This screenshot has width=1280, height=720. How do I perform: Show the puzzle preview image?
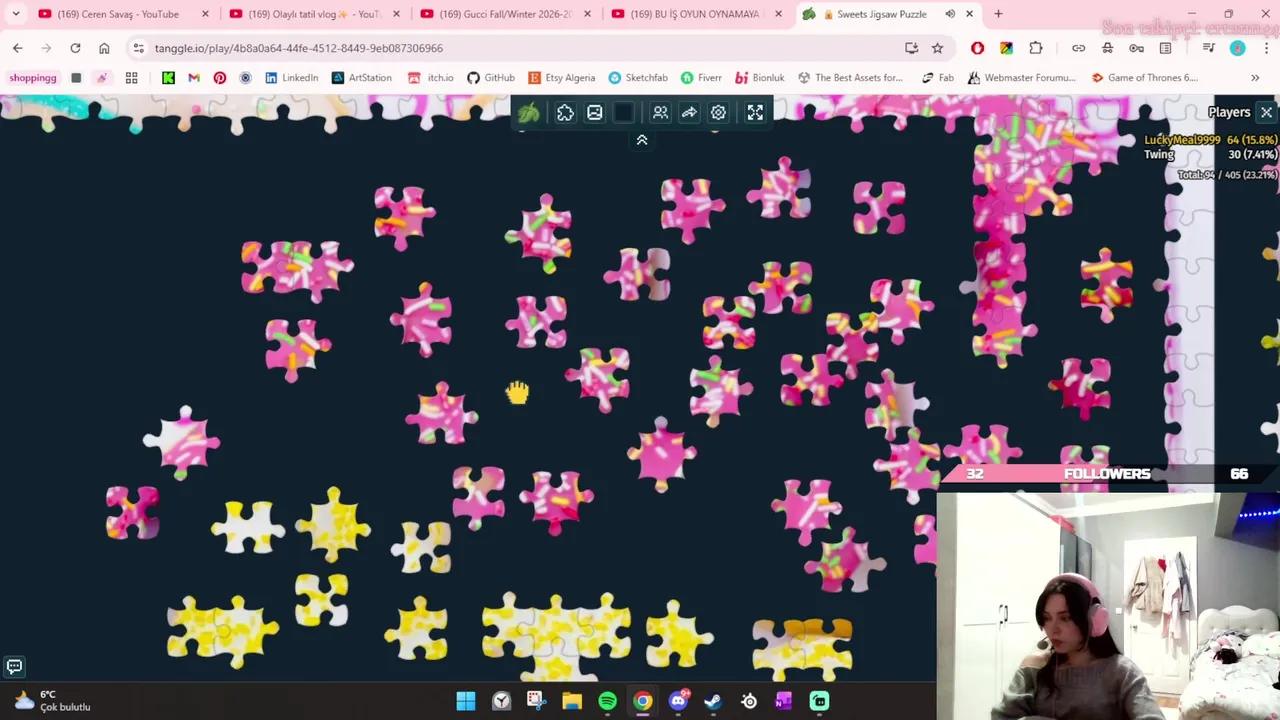(x=594, y=113)
